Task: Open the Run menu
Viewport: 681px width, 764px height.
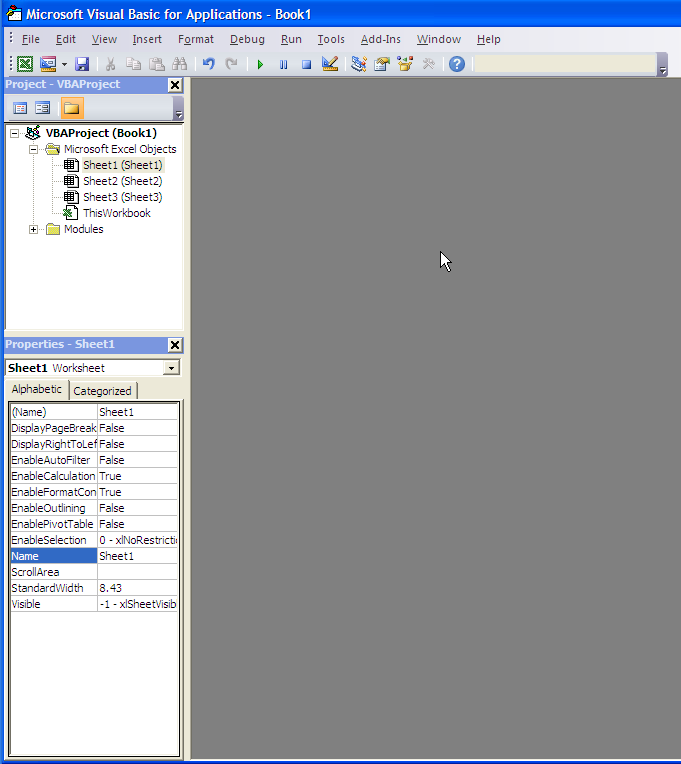Action: click(x=291, y=39)
